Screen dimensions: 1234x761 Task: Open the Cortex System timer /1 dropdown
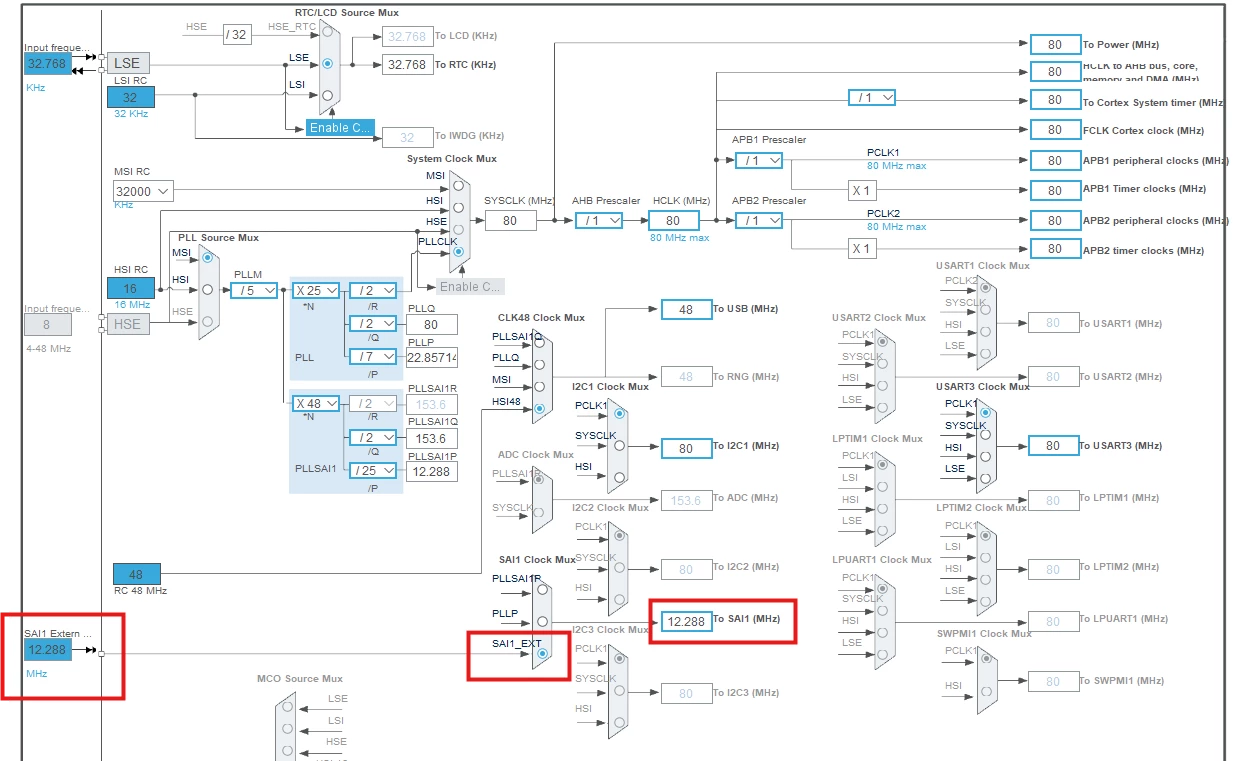872,97
